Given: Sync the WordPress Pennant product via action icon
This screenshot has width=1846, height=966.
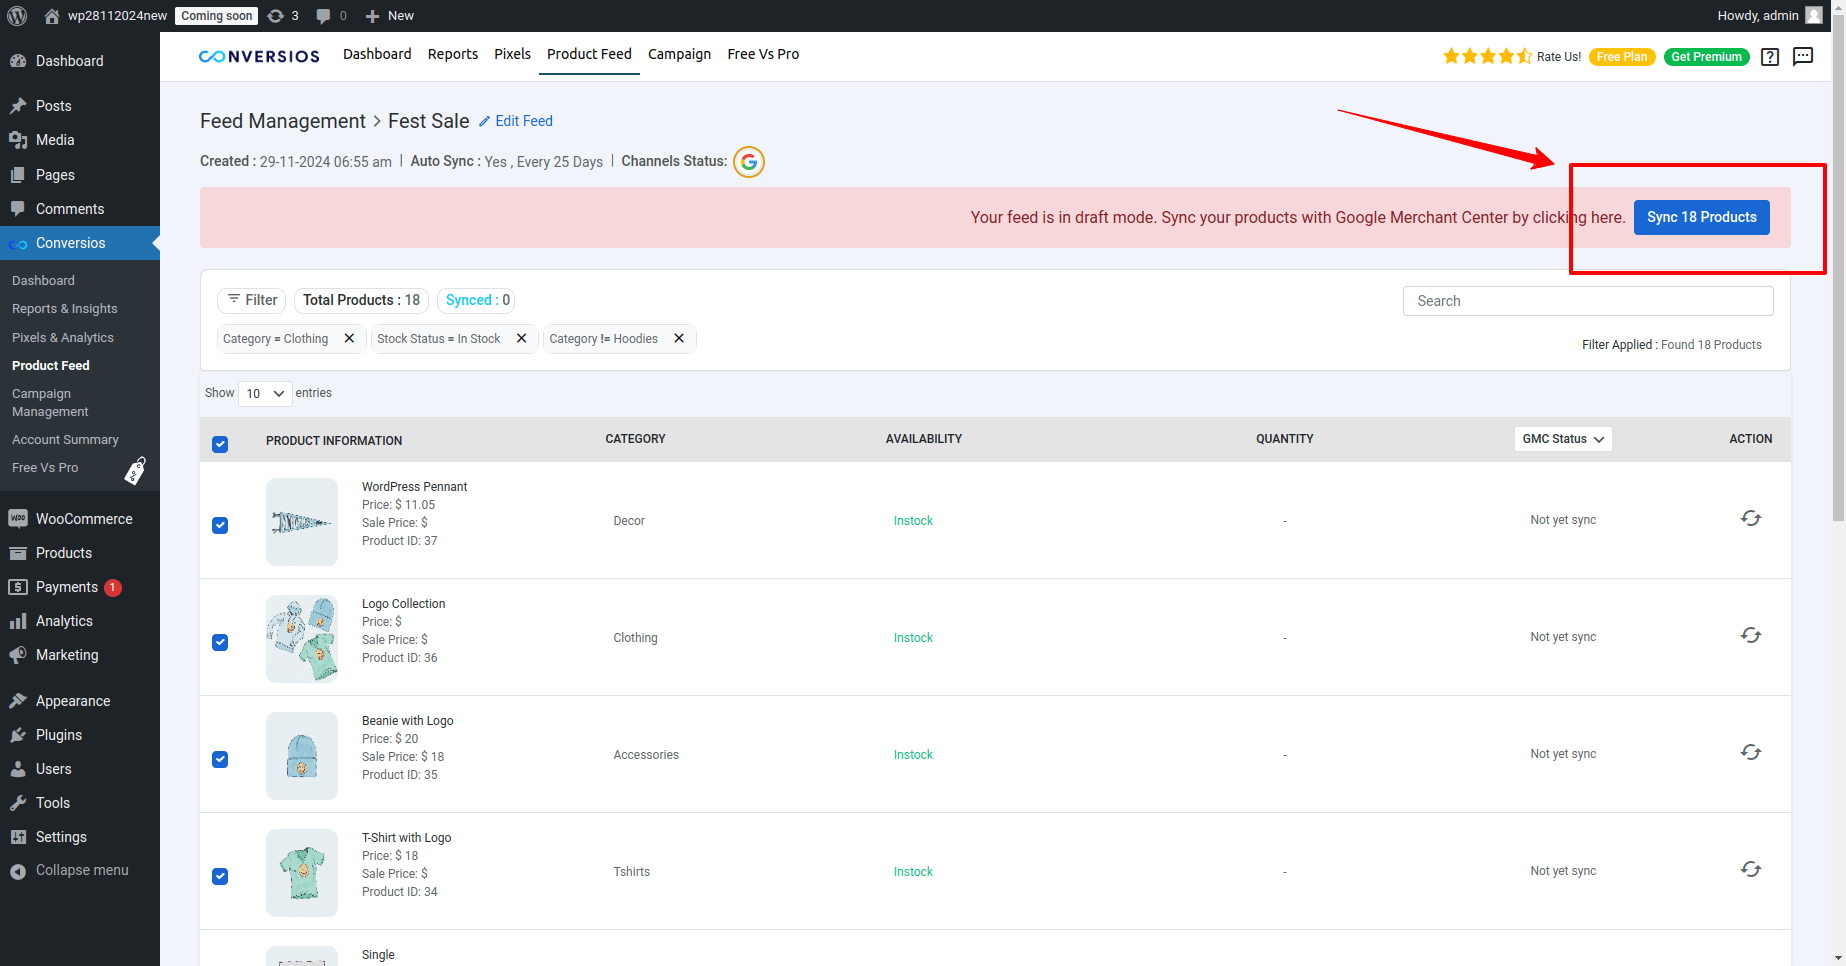Looking at the screenshot, I should click(x=1751, y=518).
